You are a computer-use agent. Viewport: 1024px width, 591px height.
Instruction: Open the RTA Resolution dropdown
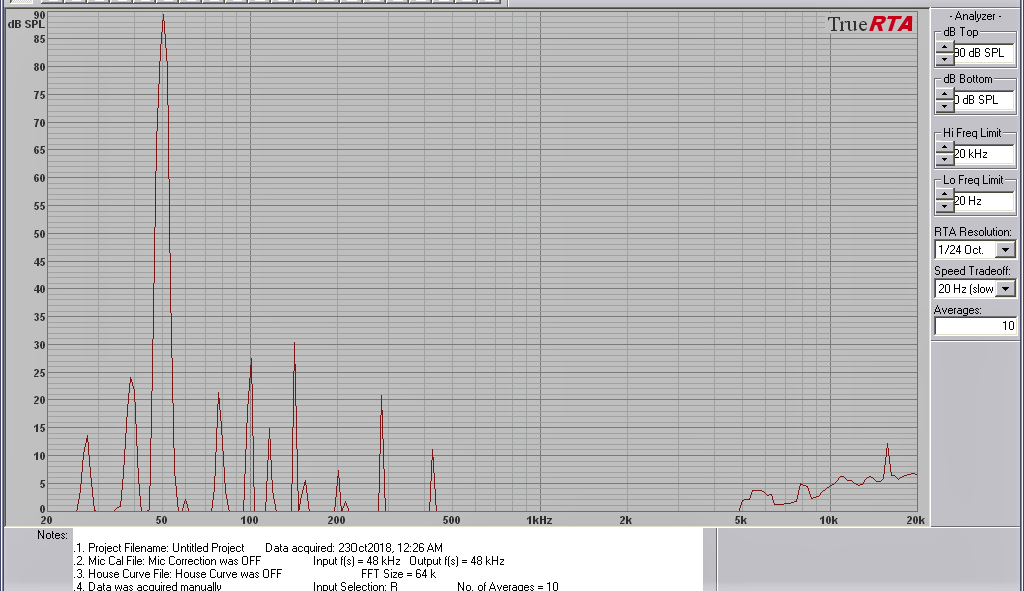pyautogui.click(x=1006, y=249)
